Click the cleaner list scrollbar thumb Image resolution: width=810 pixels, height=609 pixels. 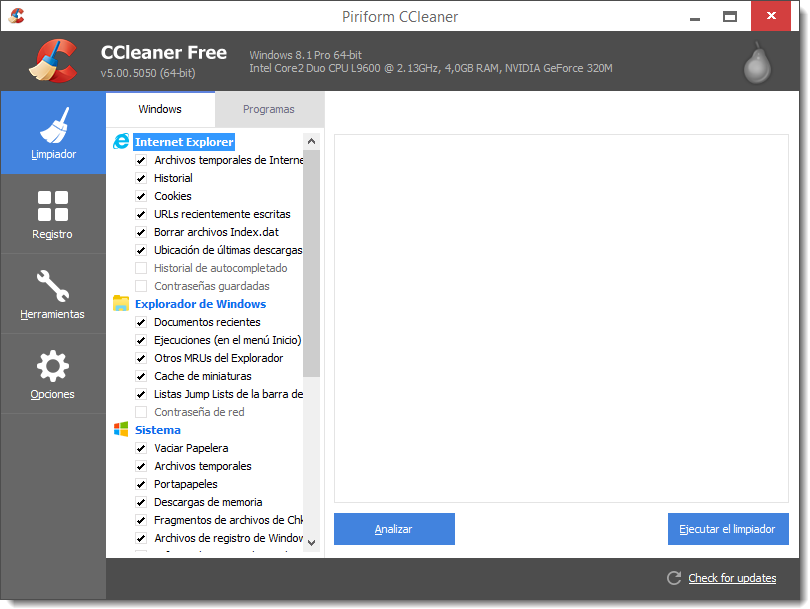pyautogui.click(x=311, y=263)
